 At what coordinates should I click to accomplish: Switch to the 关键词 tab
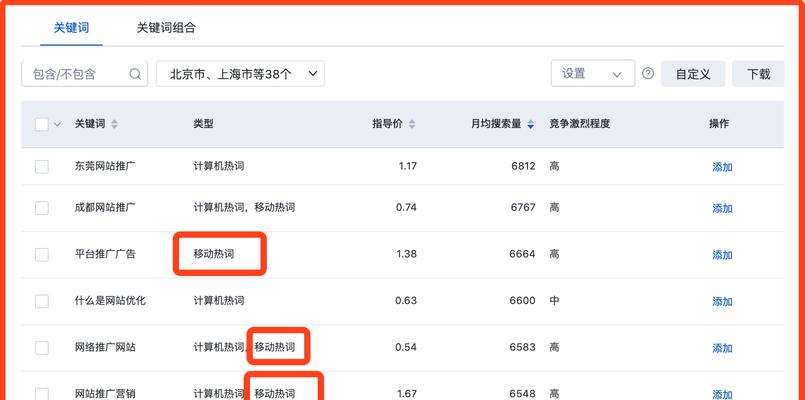[x=71, y=28]
